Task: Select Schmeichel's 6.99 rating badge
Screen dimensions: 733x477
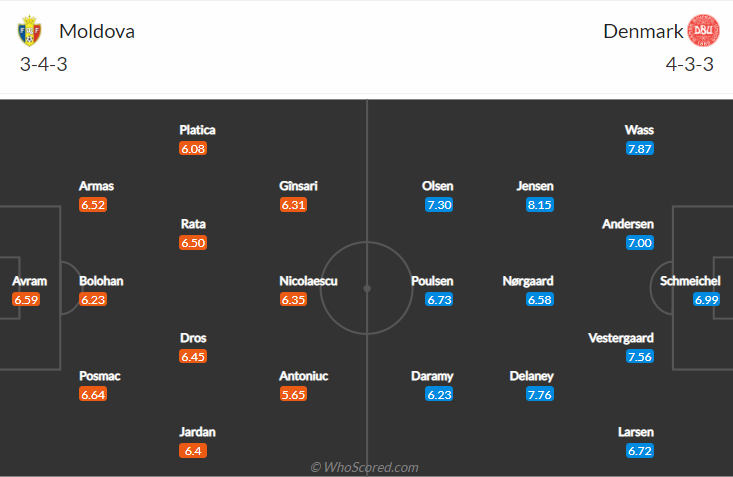Action: pyautogui.click(x=706, y=299)
